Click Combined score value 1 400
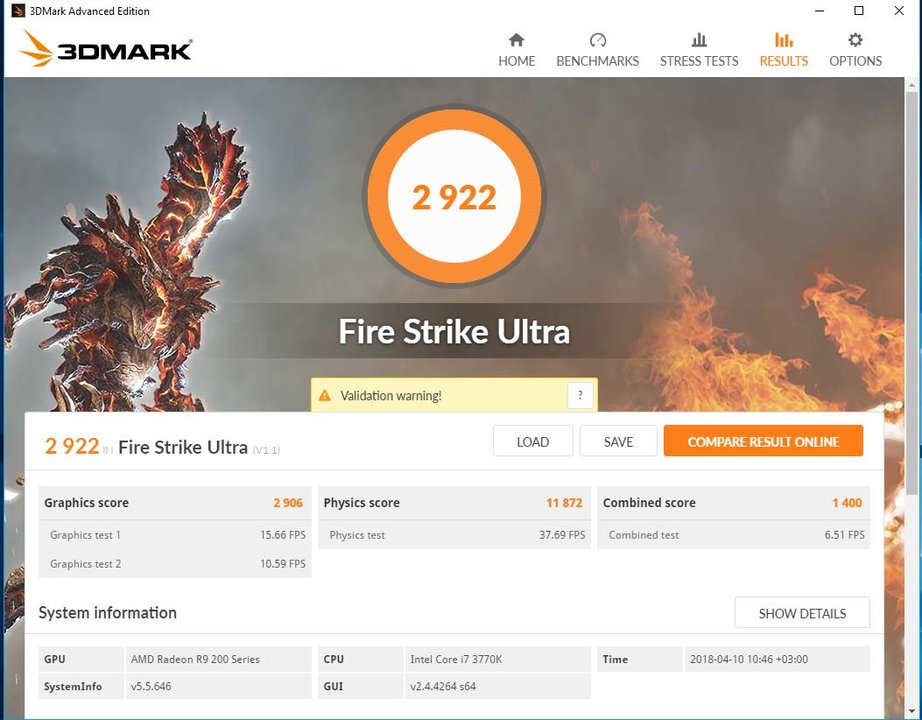 pyautogui.click(x=847, y=502)
